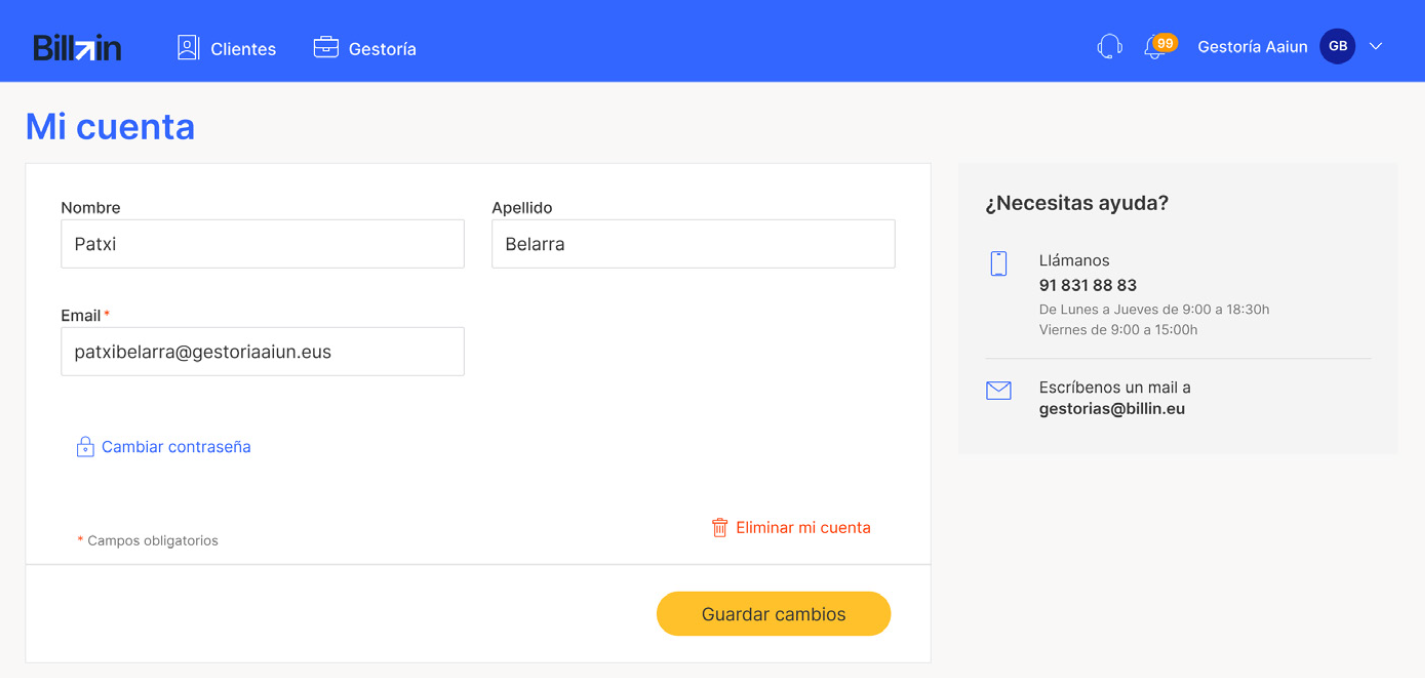Expand the account menu chevron

point(1375,46)
